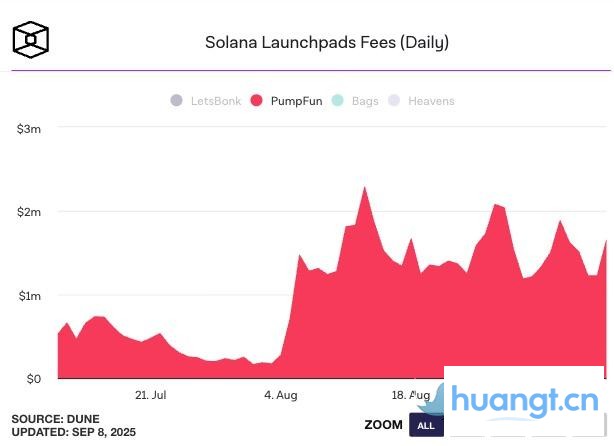This screenshot has height=446, width=614.
Task: Click the 4. Aug axis label
Action: coord(281,395)
